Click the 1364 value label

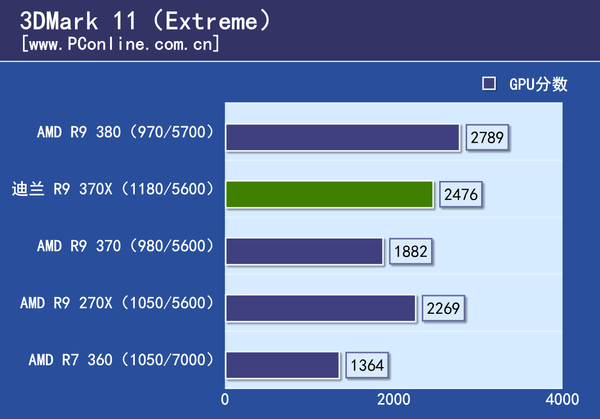click(367, 365)
